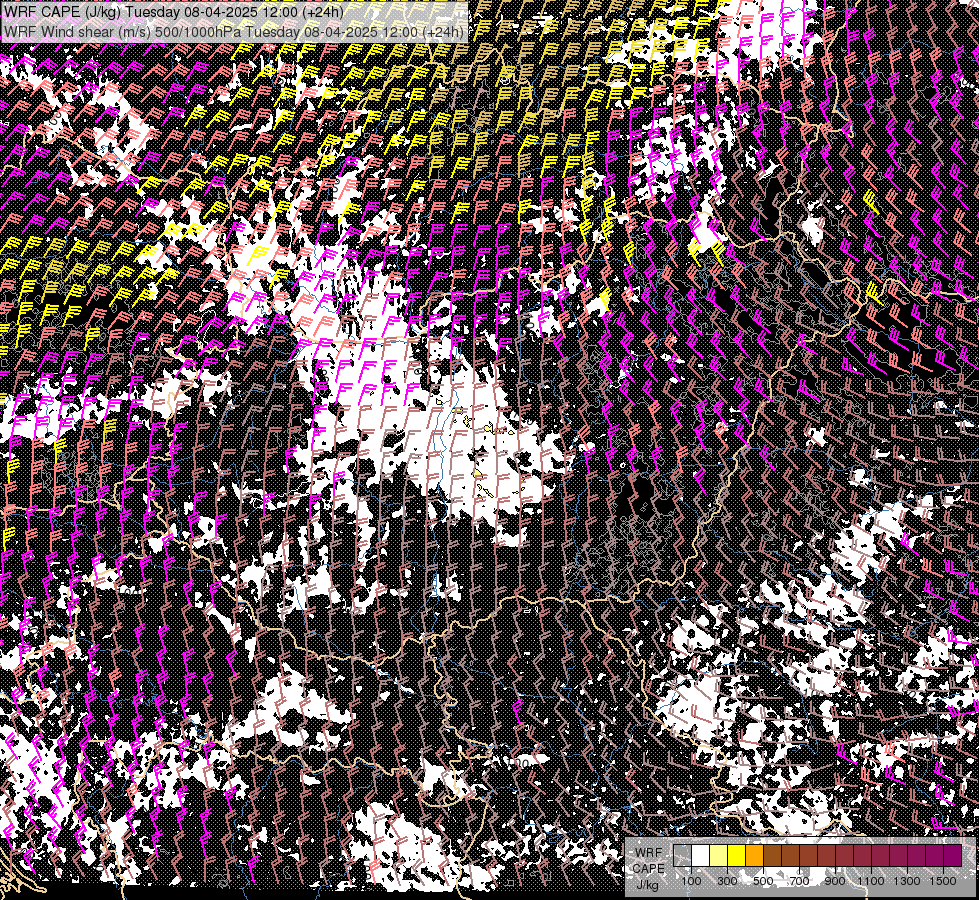Click the legend value 300
The height and width of the screenshot is (900, 979).
pyautogui.click(x=727, y=881)
